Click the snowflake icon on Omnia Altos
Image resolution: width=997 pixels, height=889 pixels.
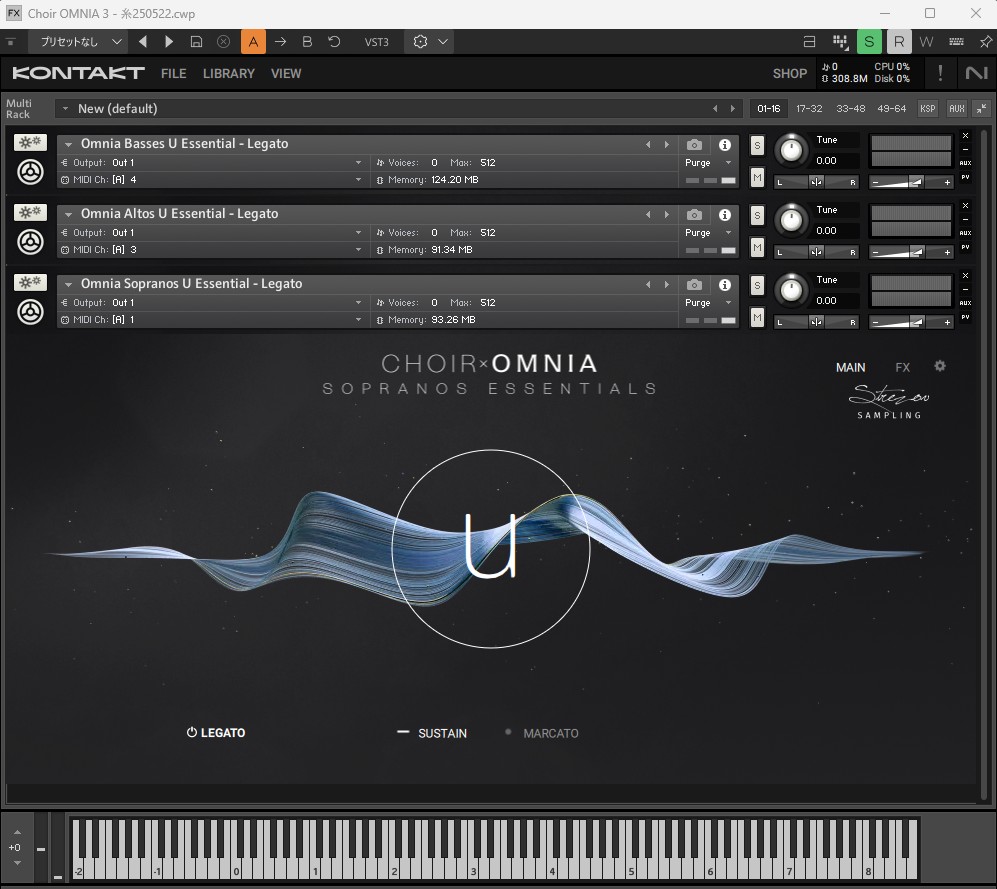pos(30,212)
